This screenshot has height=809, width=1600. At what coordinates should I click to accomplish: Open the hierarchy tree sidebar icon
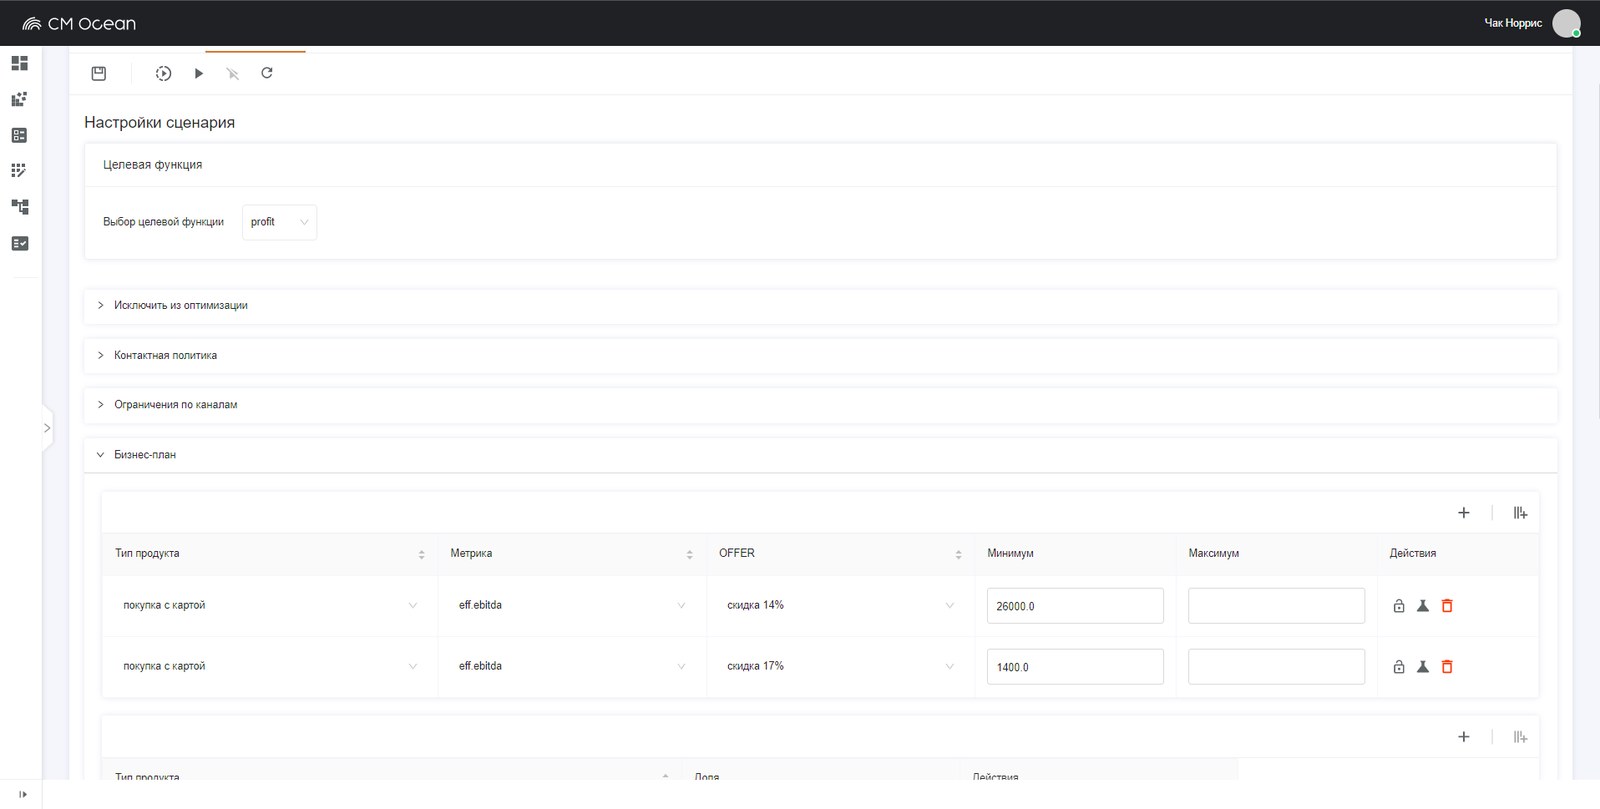click(19, 207)
